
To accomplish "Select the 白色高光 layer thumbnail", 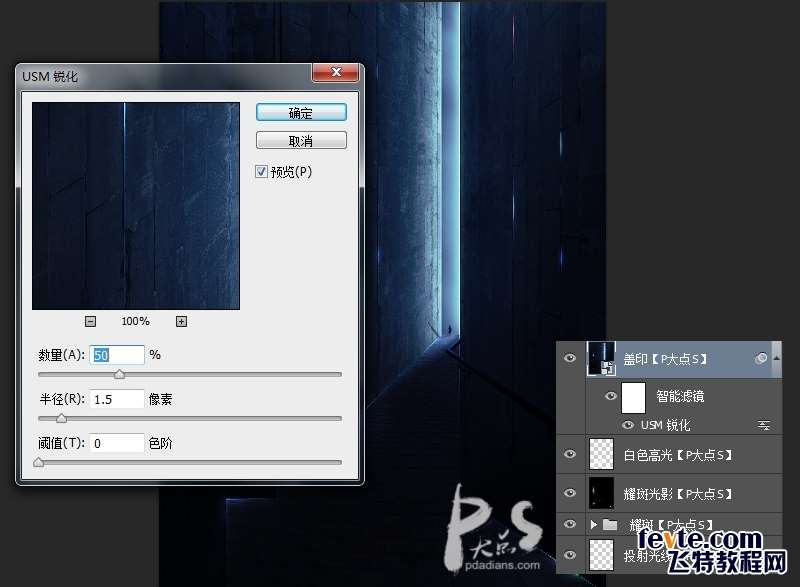I will pos(601,454).
